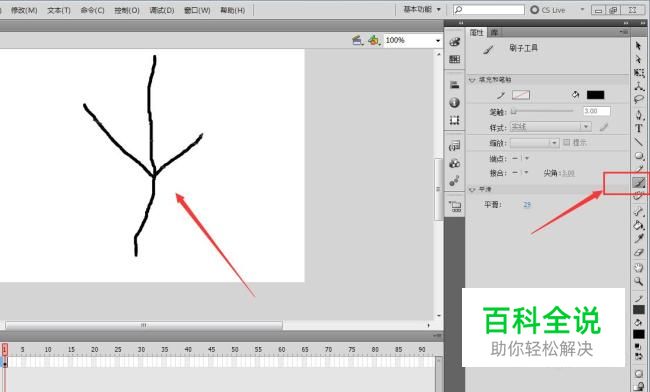
Task: Select the Brush tool in toolbox
Action: pyautogui.click(x=639, y=183)
